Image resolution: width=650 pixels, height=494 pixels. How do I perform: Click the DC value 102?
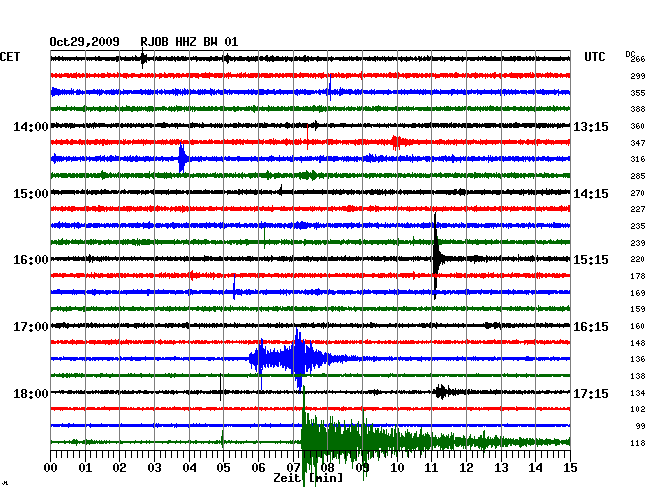[638, 409]
